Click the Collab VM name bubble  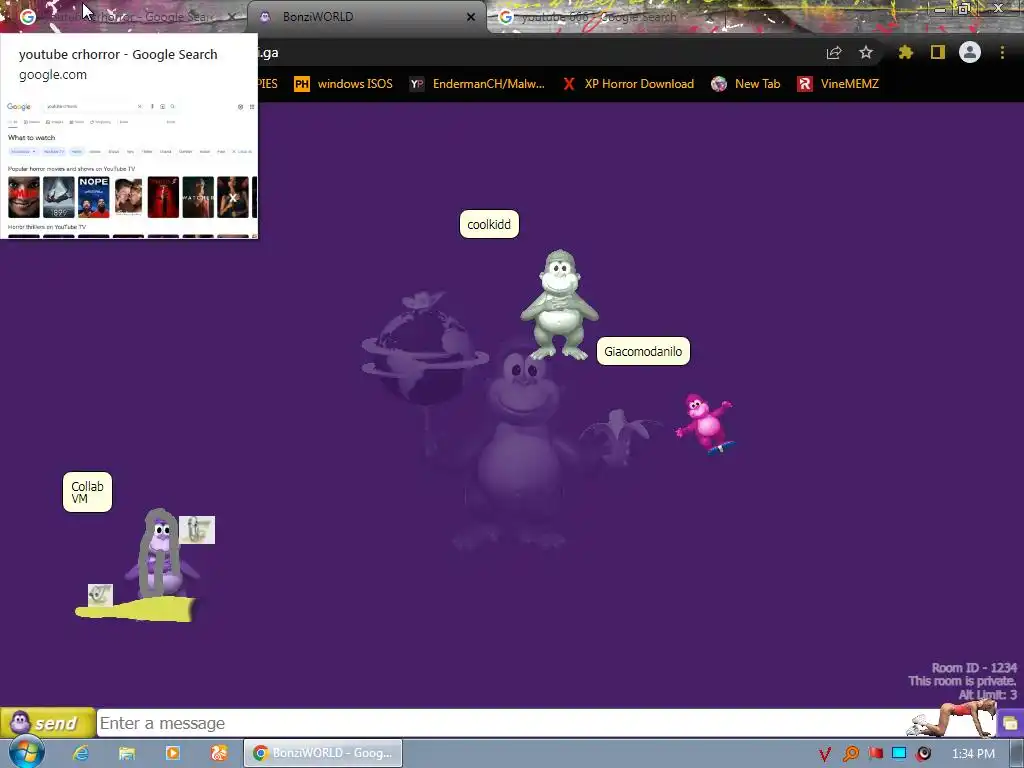pyautogui.click(x=88, y=492)
